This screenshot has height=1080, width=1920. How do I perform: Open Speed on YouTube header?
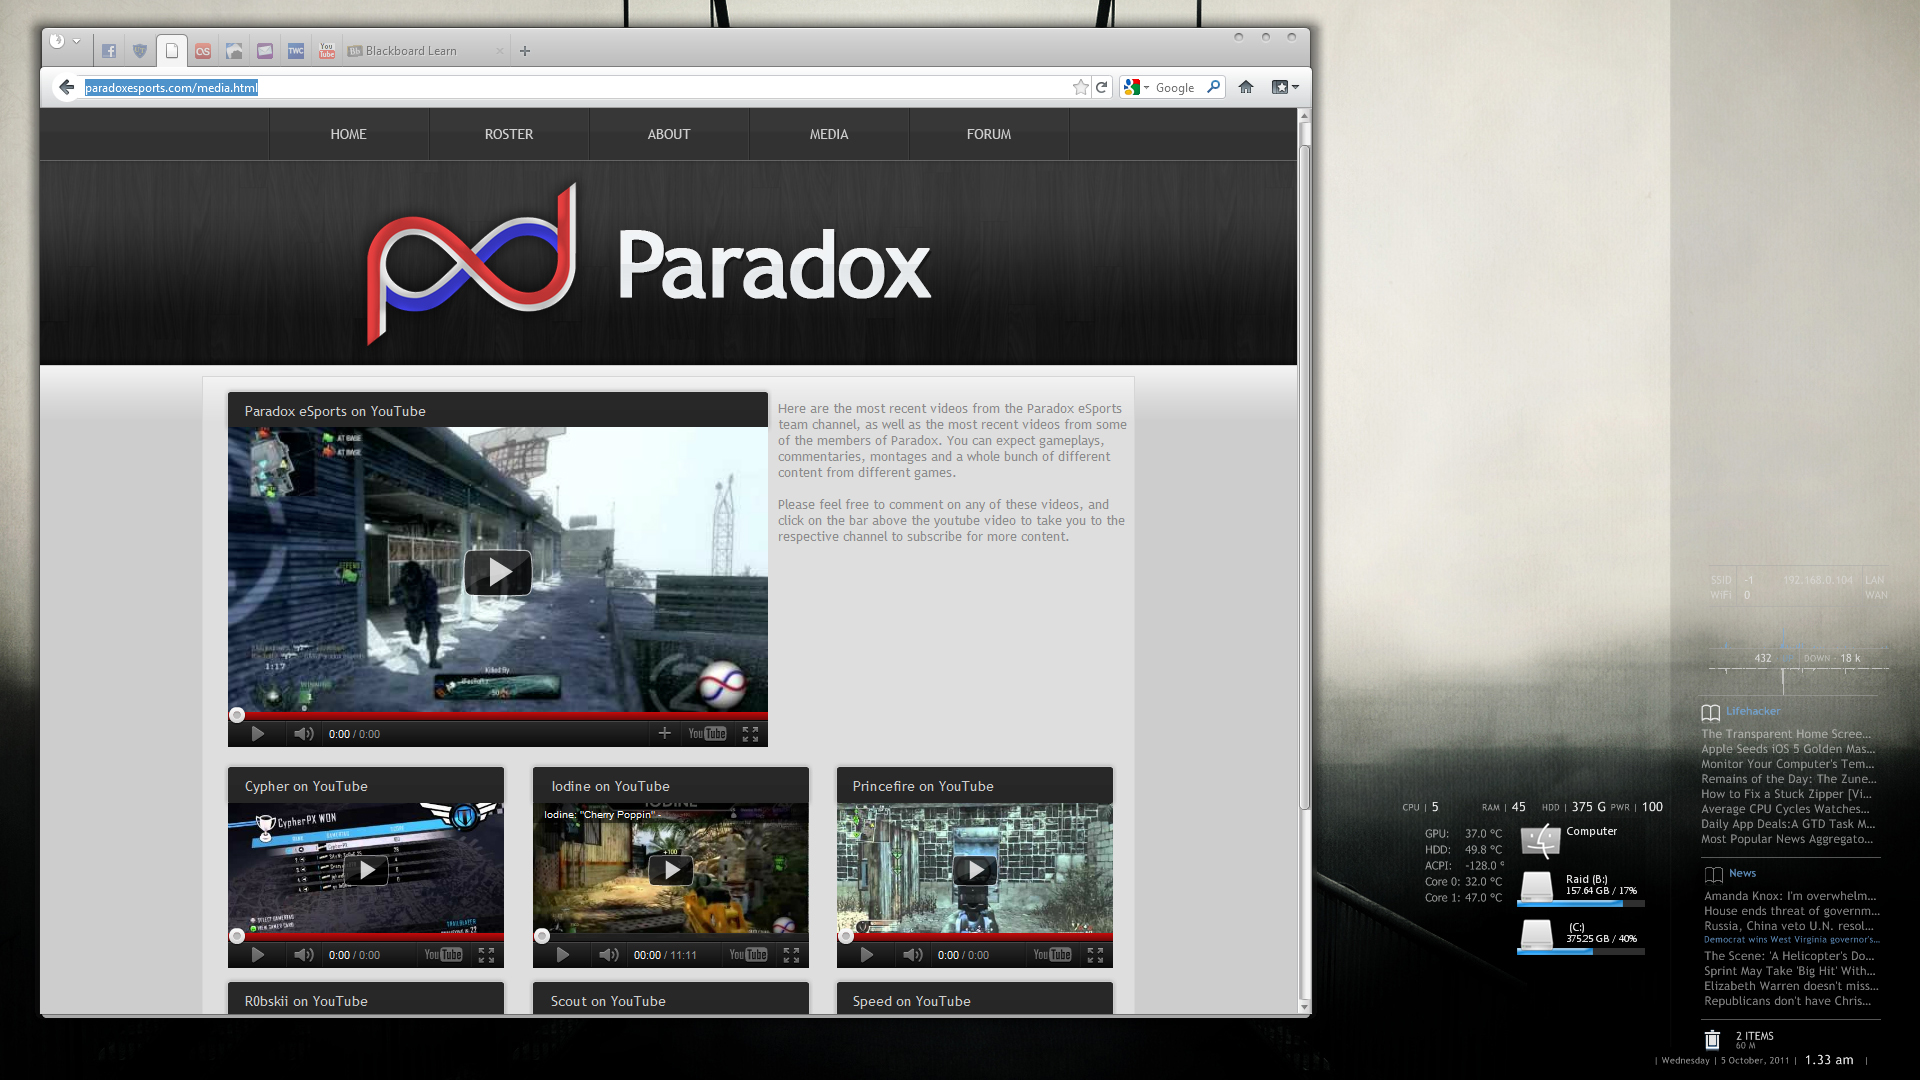pyautogui.click(x=975, y=999)
